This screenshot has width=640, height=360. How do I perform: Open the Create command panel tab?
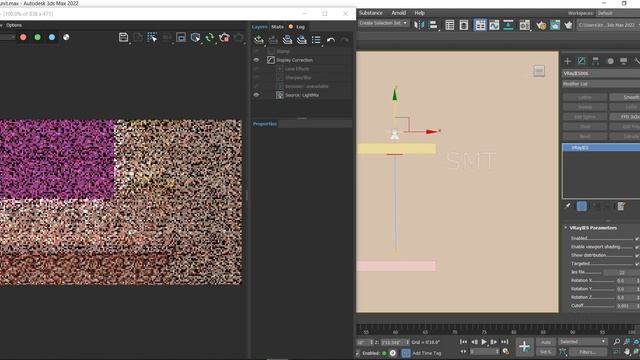567,61
